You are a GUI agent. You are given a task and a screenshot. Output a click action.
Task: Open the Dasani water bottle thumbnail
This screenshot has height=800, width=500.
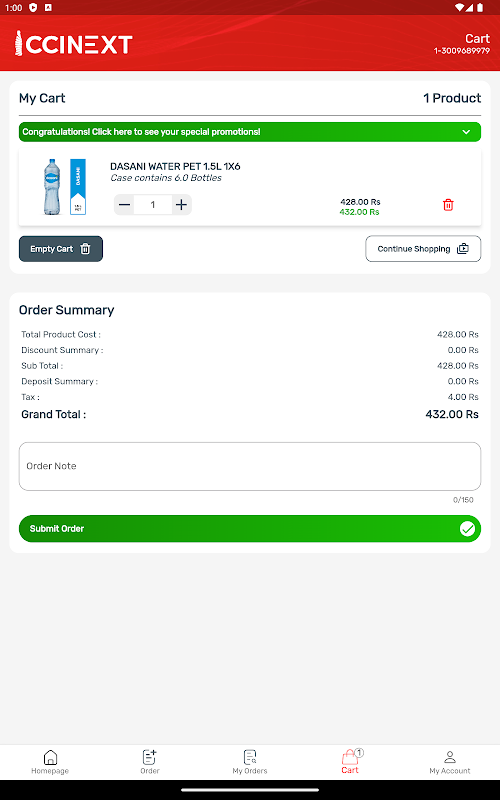click(x=63, y=187)
